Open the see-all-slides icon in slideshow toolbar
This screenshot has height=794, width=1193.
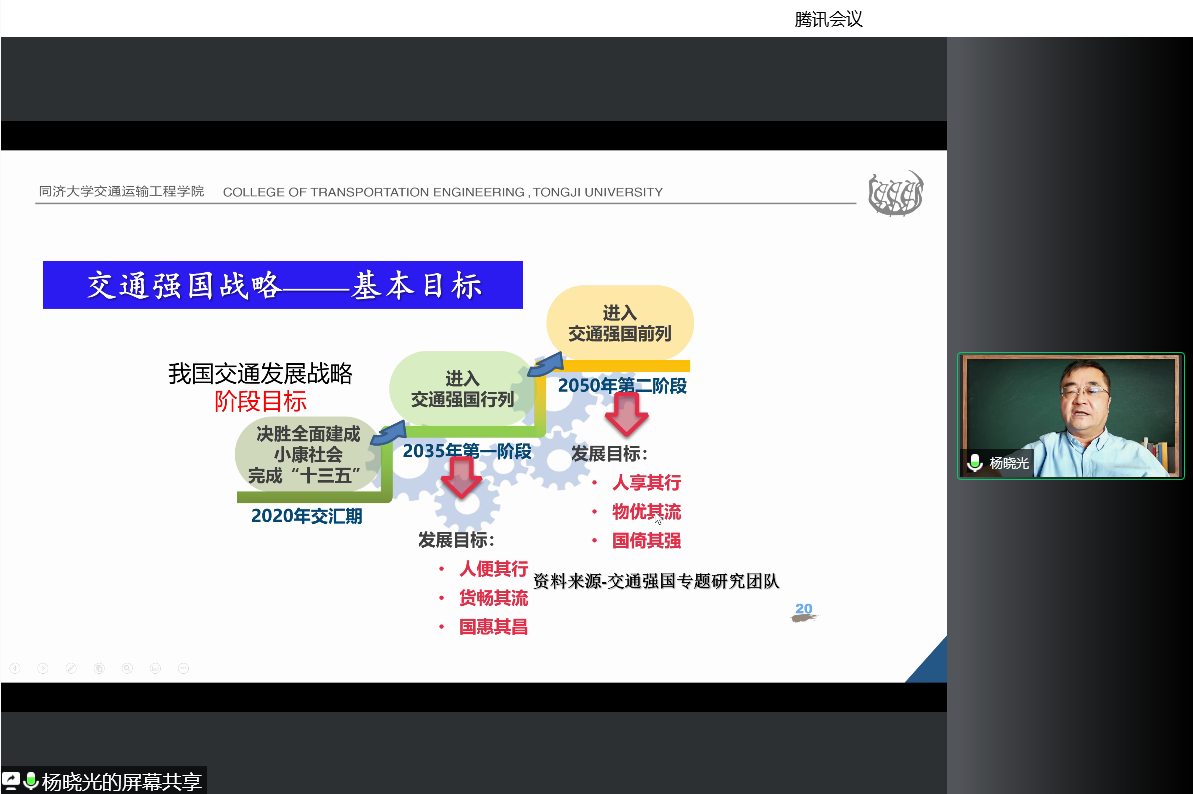[x=99, y=668]
